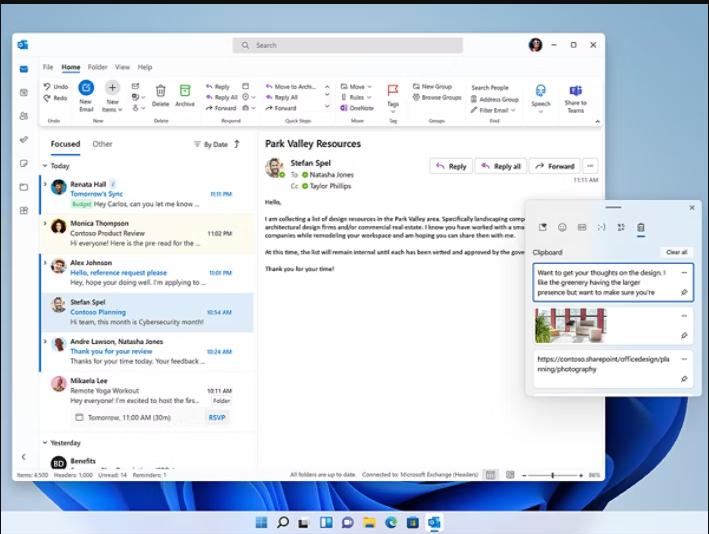
Task: Select the Focused inbox tab
Action: (x=65, y=144)
